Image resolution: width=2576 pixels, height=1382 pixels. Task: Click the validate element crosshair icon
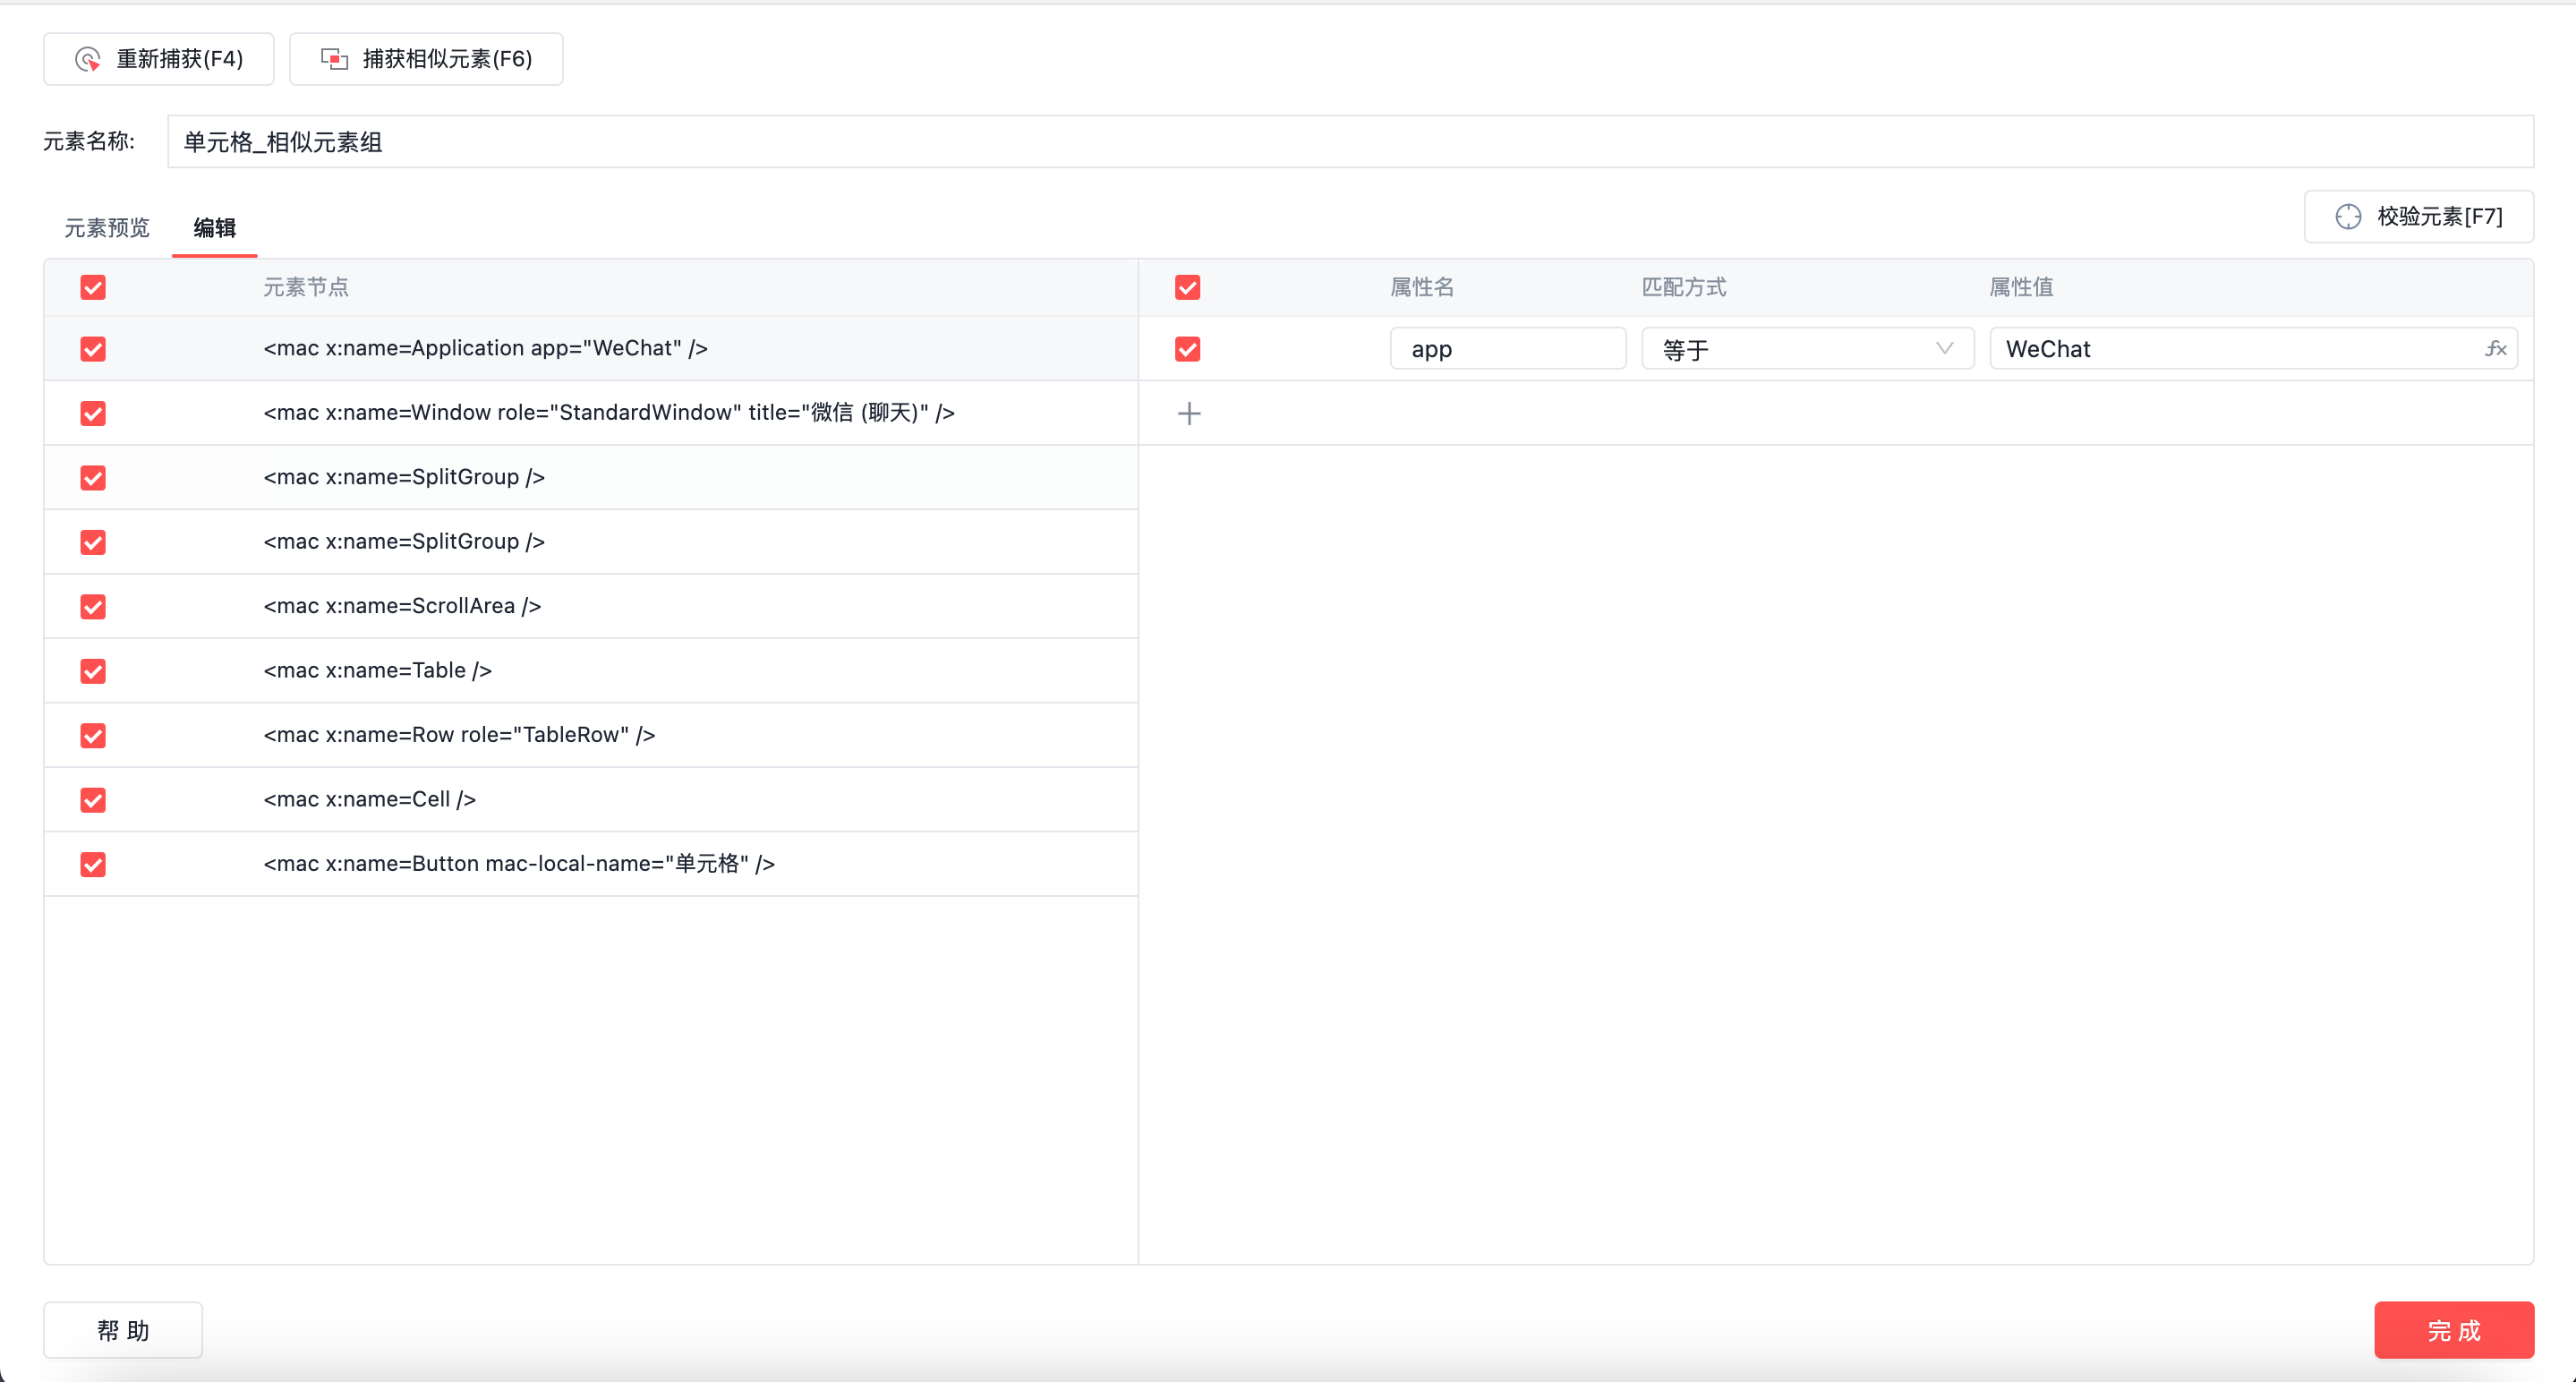tap(2347, 216)
